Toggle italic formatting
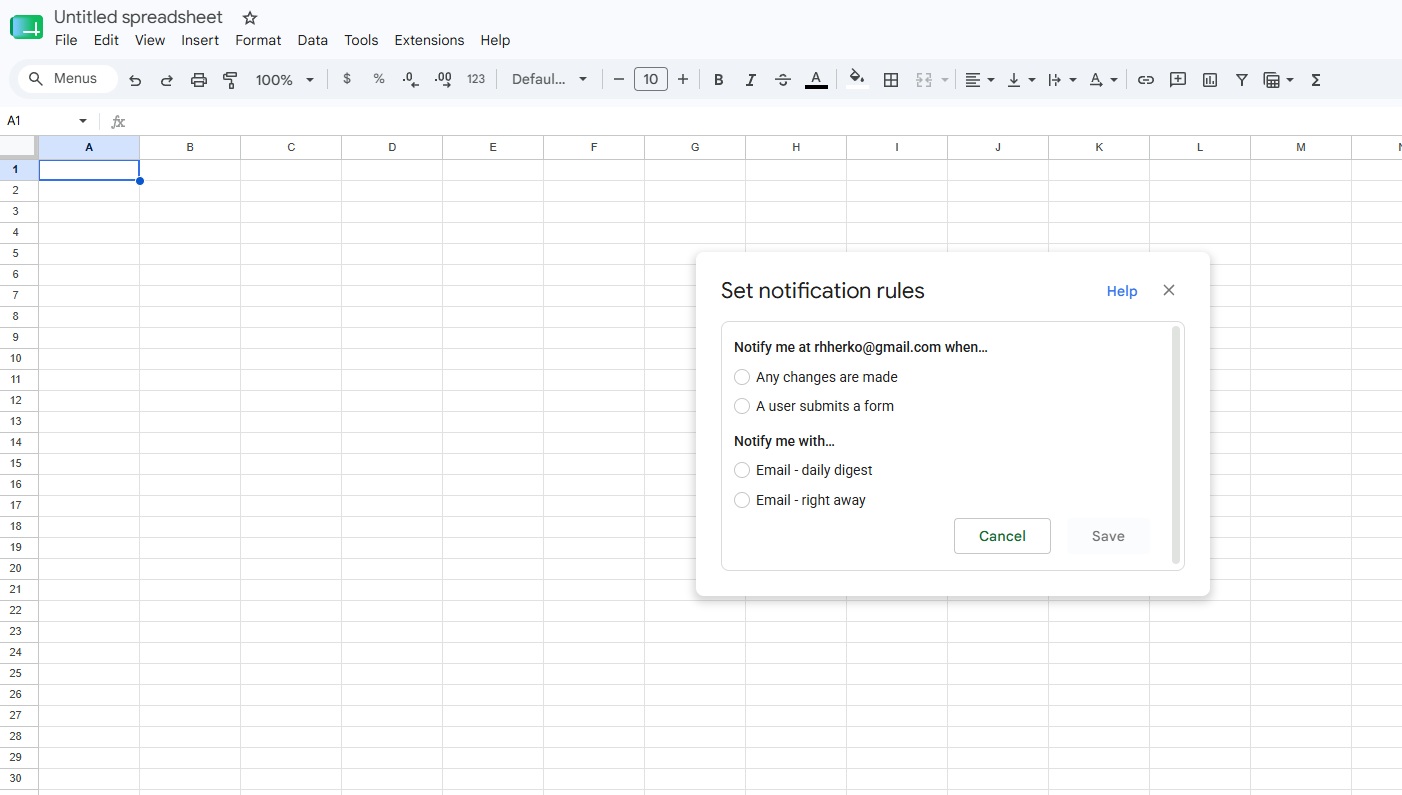Screen dimensions: 1402x795 pyautogui.click(x=750, y=80)
